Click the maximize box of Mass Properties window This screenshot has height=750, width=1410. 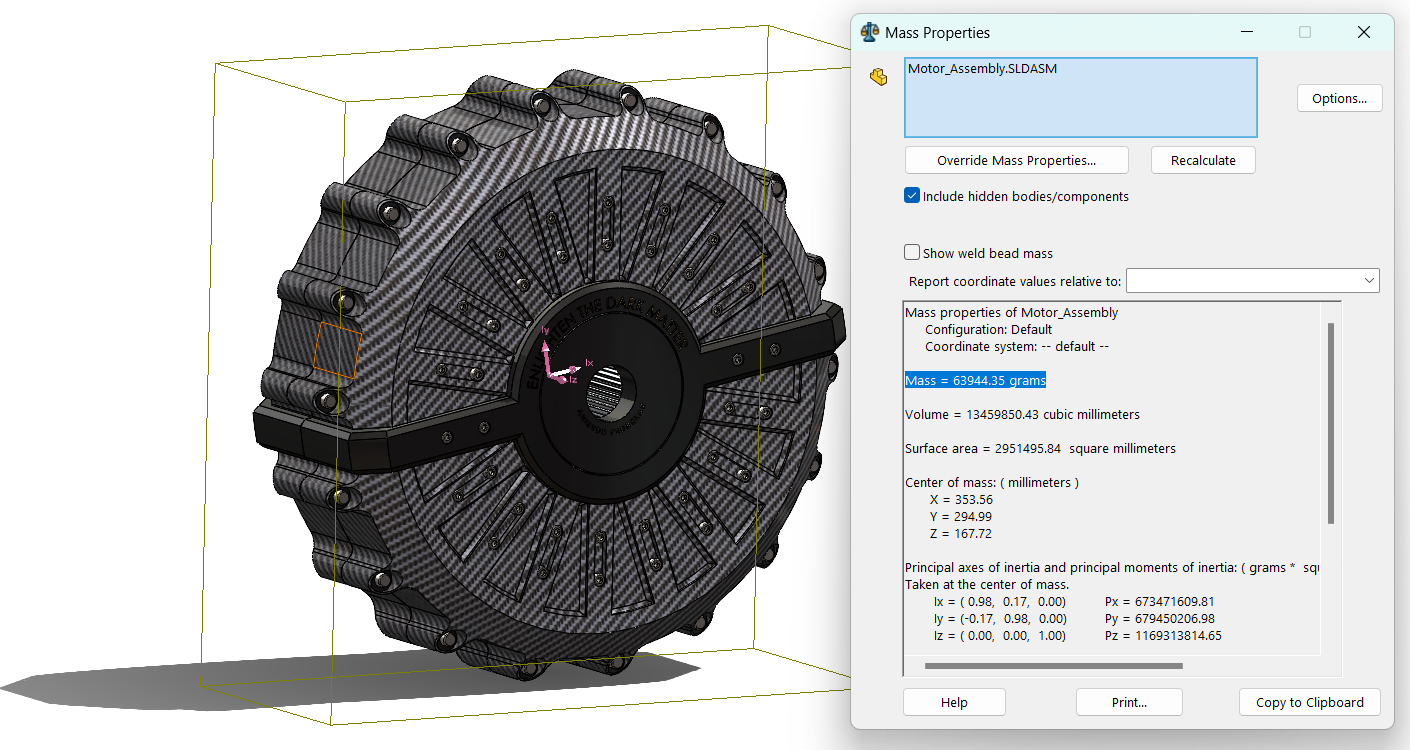pos(1305,32)
